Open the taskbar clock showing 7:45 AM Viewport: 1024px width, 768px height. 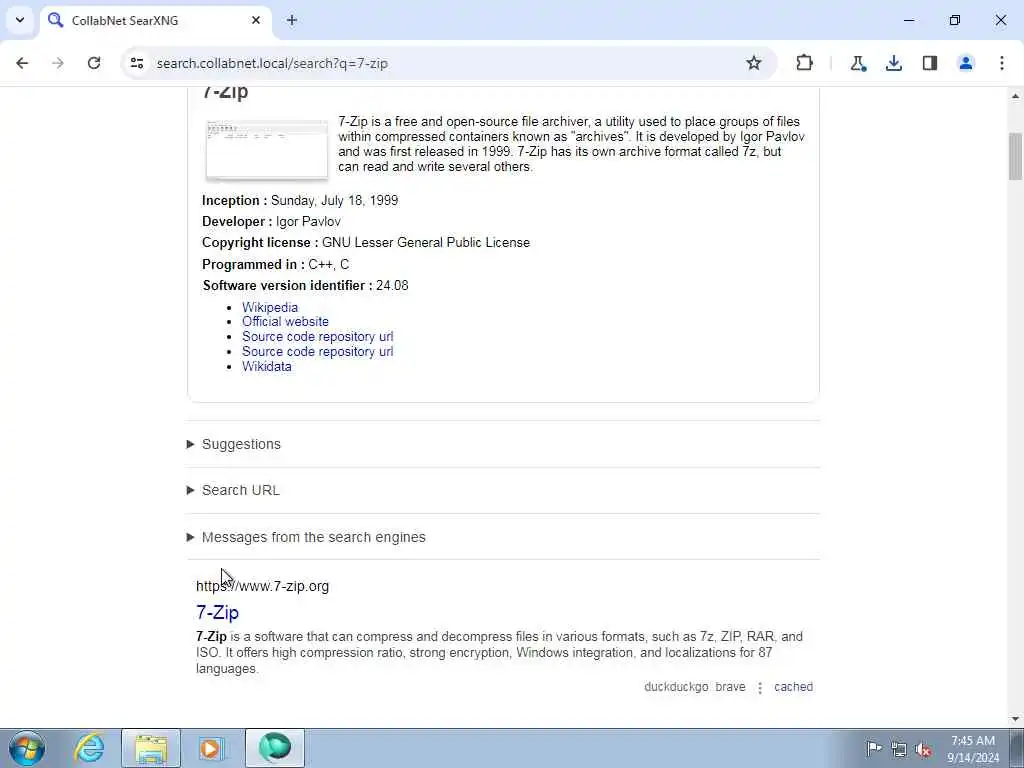[973, 749]
